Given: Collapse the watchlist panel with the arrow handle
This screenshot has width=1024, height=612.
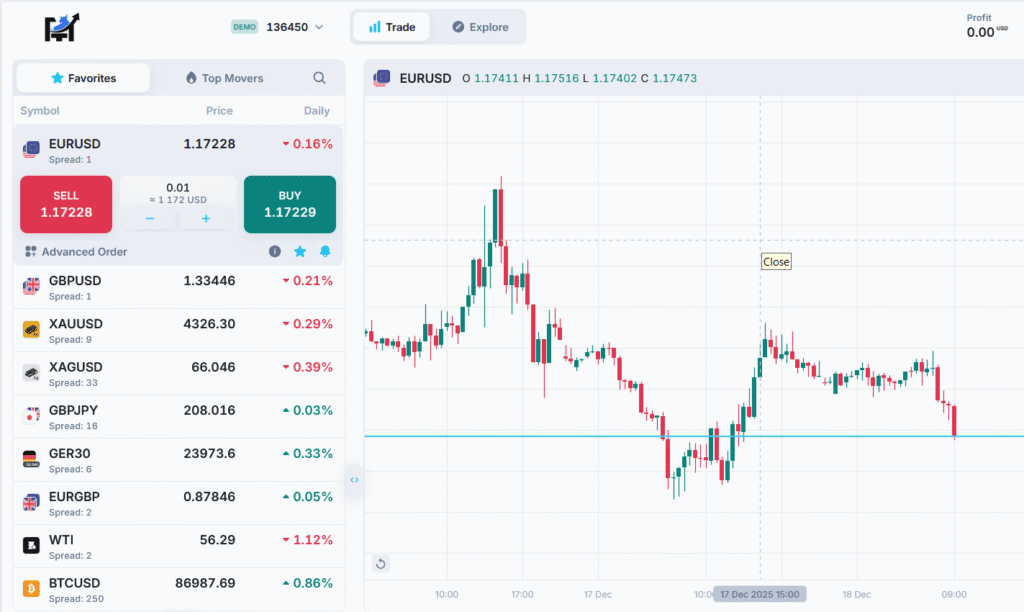Looking at the screenshot, I should [x=354, y=480].
